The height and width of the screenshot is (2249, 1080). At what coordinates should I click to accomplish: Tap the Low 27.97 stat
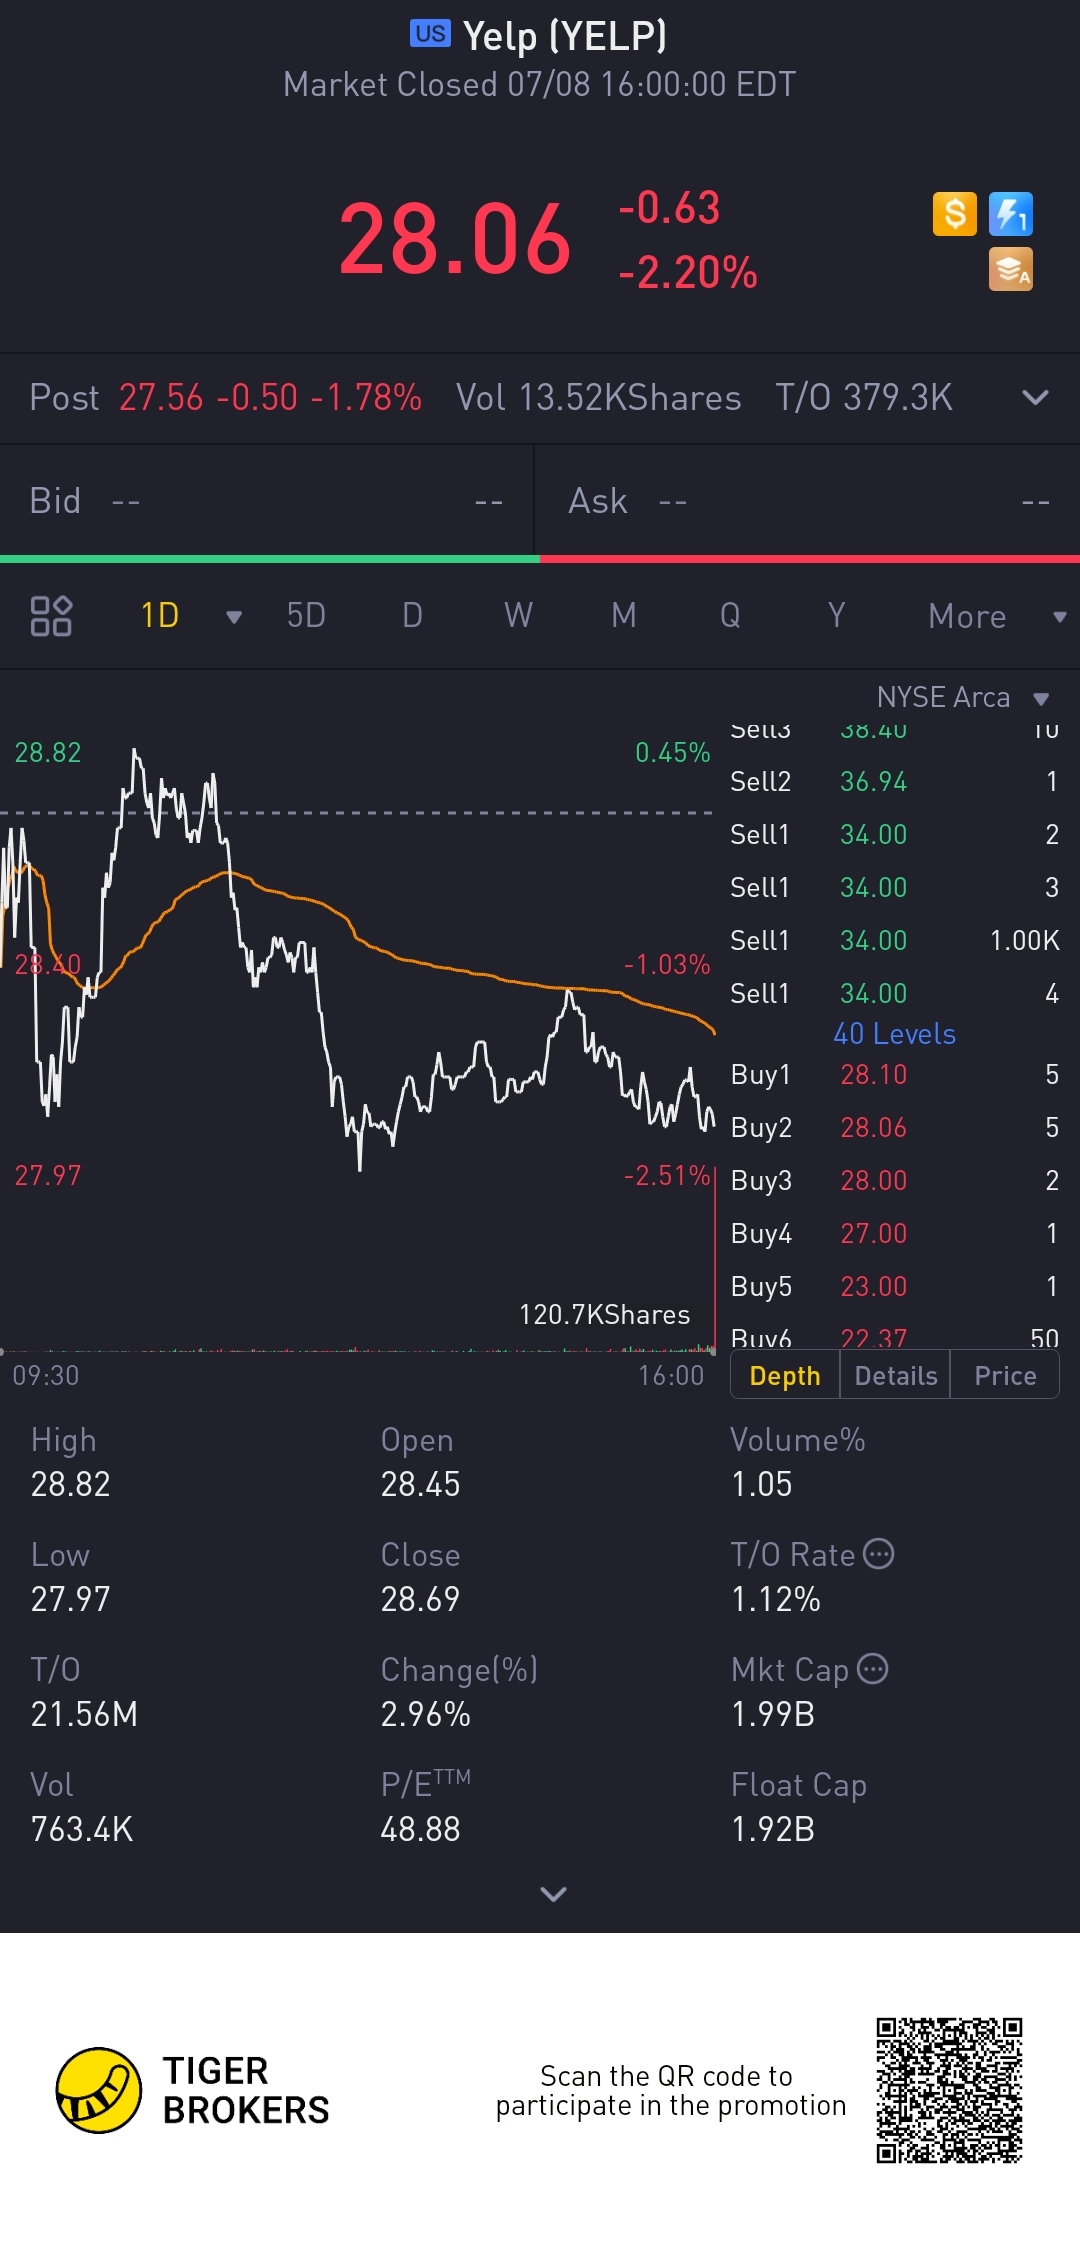click(x=70, y=1577)
